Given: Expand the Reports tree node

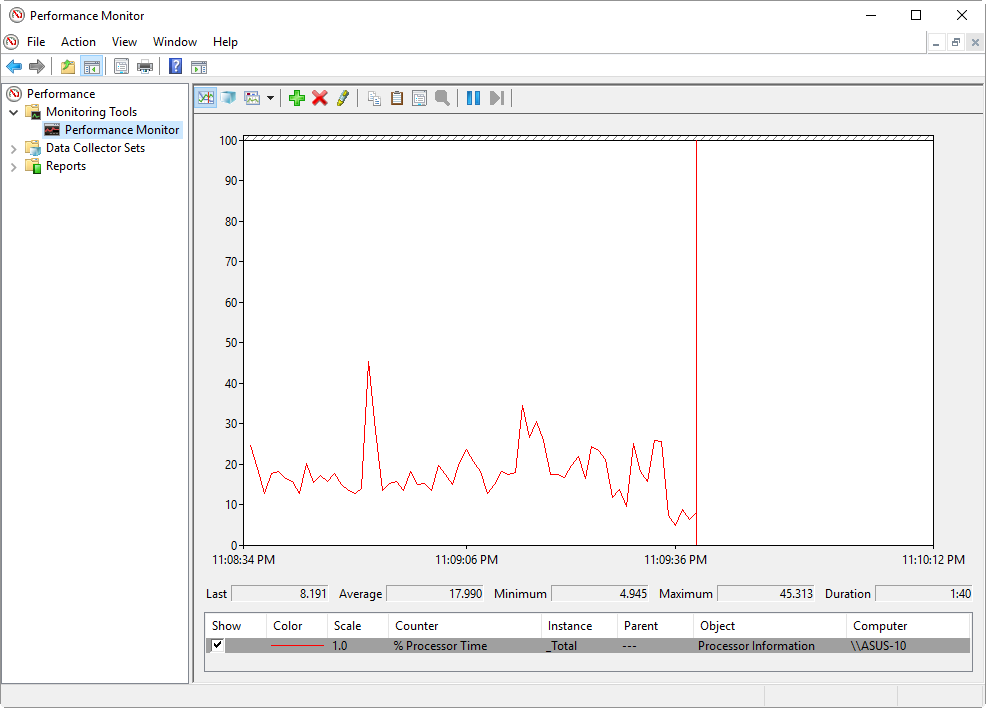Looking at the screenshot, I should (14, 166).
